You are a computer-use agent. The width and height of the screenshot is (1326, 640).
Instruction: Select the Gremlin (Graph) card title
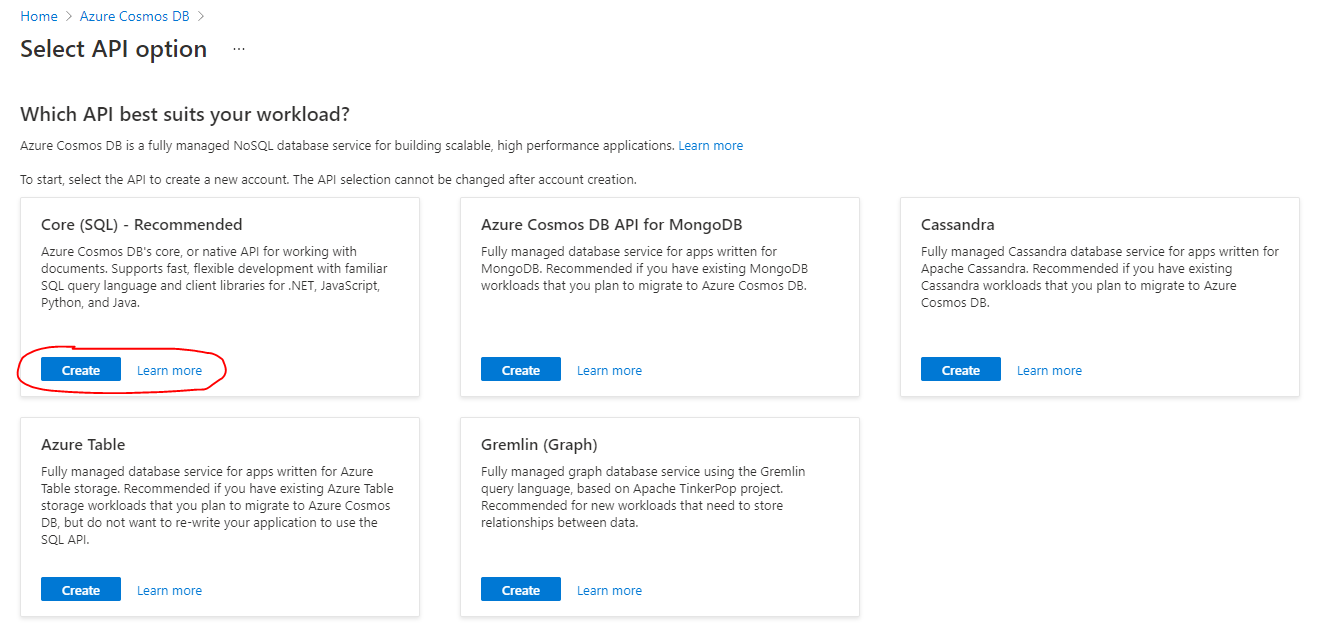(539, 444)
